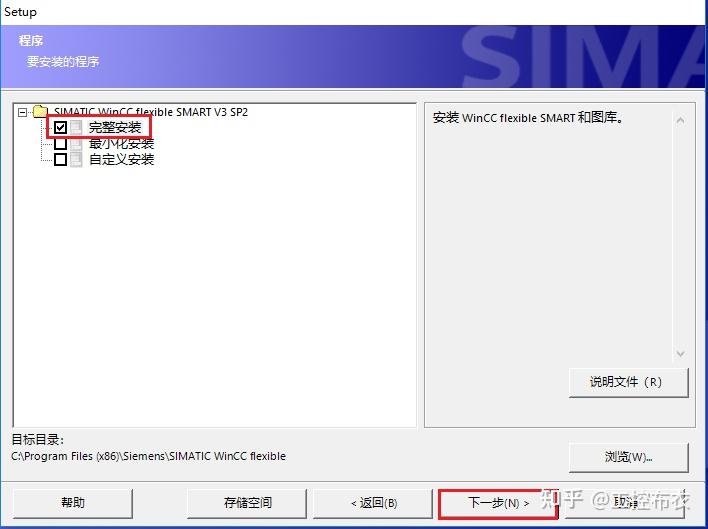
Task: Collapse the SIMATIC WinCC flexible SMART tree node
Action: pyautogui.click(x=23, y=112)
